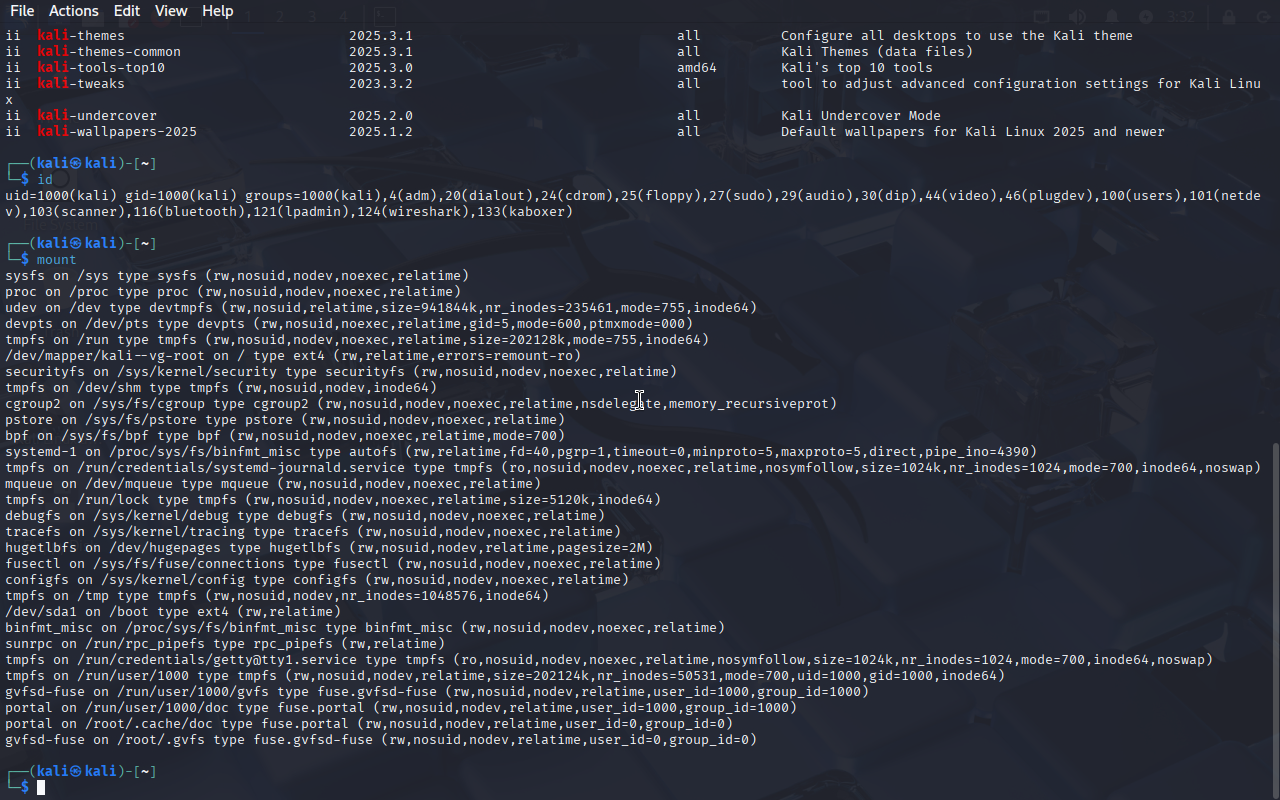The image size is (1280, 800).
Task: Open the Actions menu
Action: [74, 11]
